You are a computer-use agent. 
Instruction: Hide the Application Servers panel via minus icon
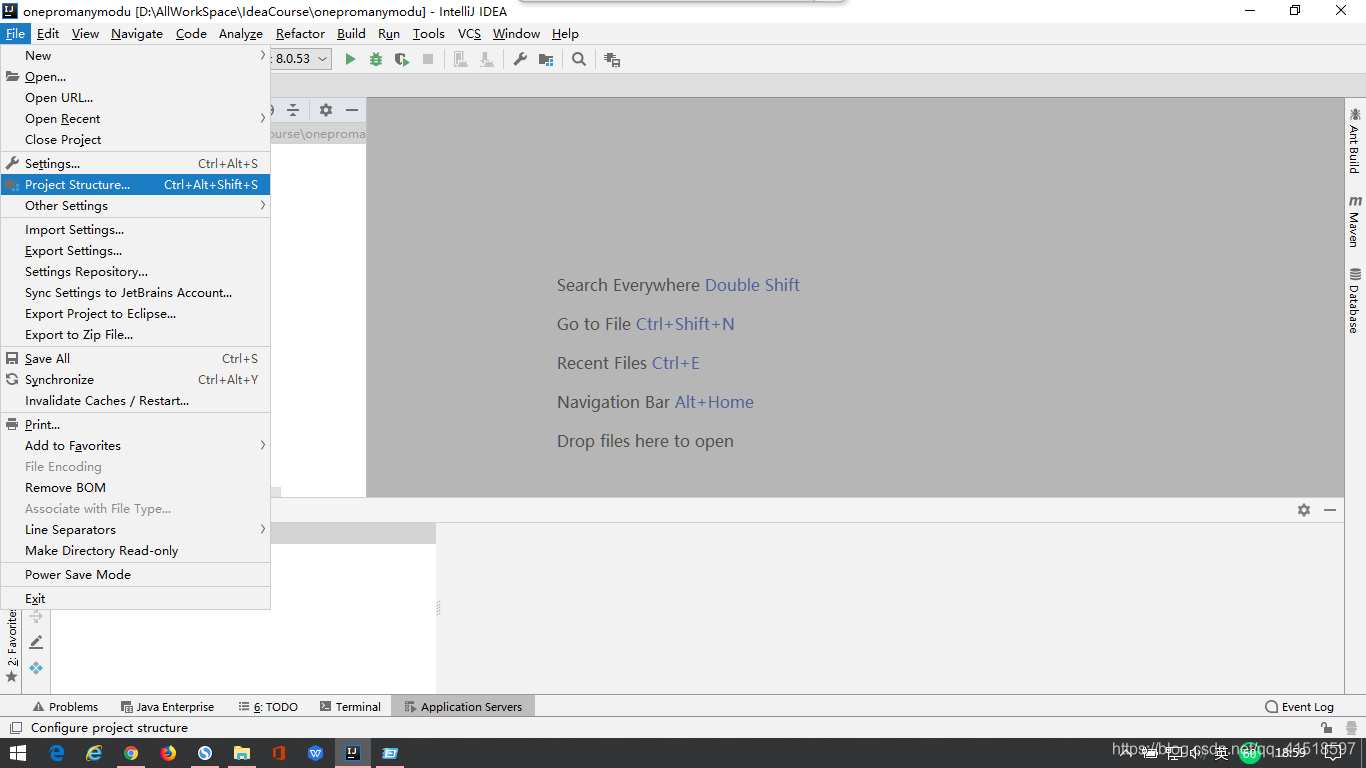click(1330, 510)
